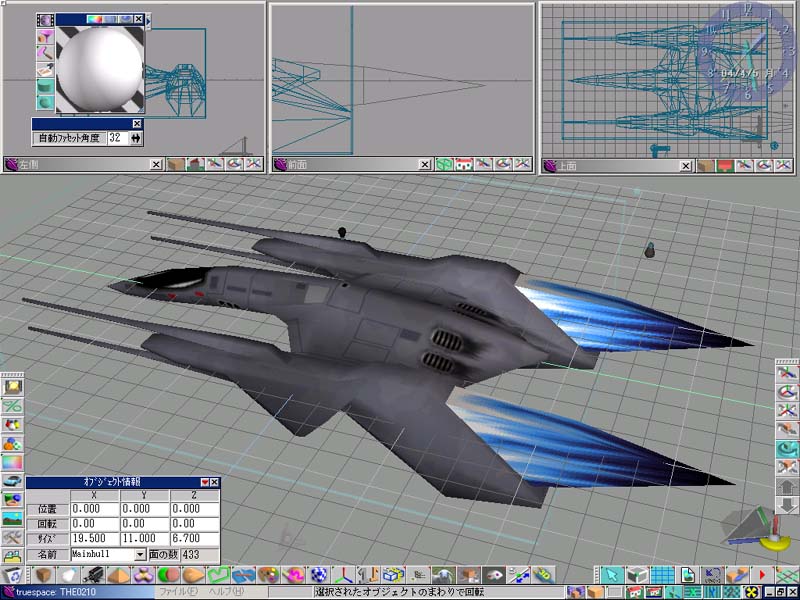Select the settings tools icon in left toolbar
800x600 pixels.
click(x=12, y=538)
